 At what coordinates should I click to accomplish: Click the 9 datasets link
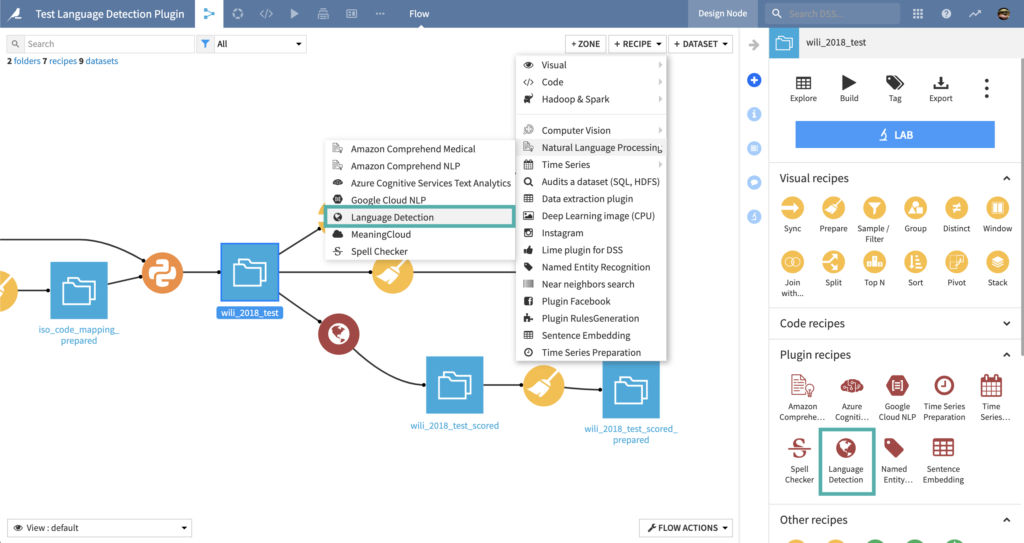(x=98, y=61)
